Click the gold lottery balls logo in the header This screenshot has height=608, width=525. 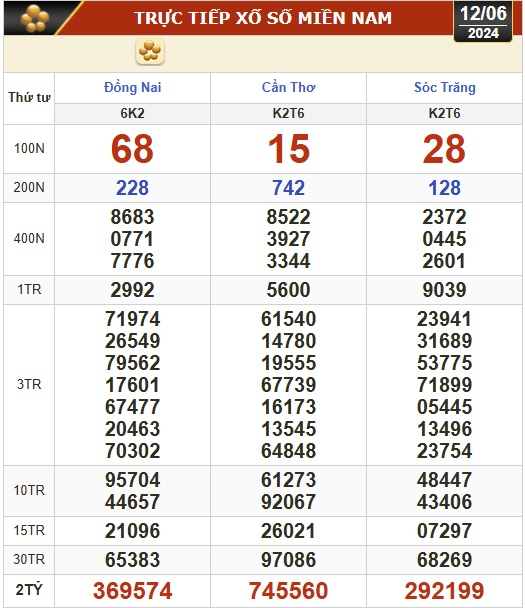[35, 18]
